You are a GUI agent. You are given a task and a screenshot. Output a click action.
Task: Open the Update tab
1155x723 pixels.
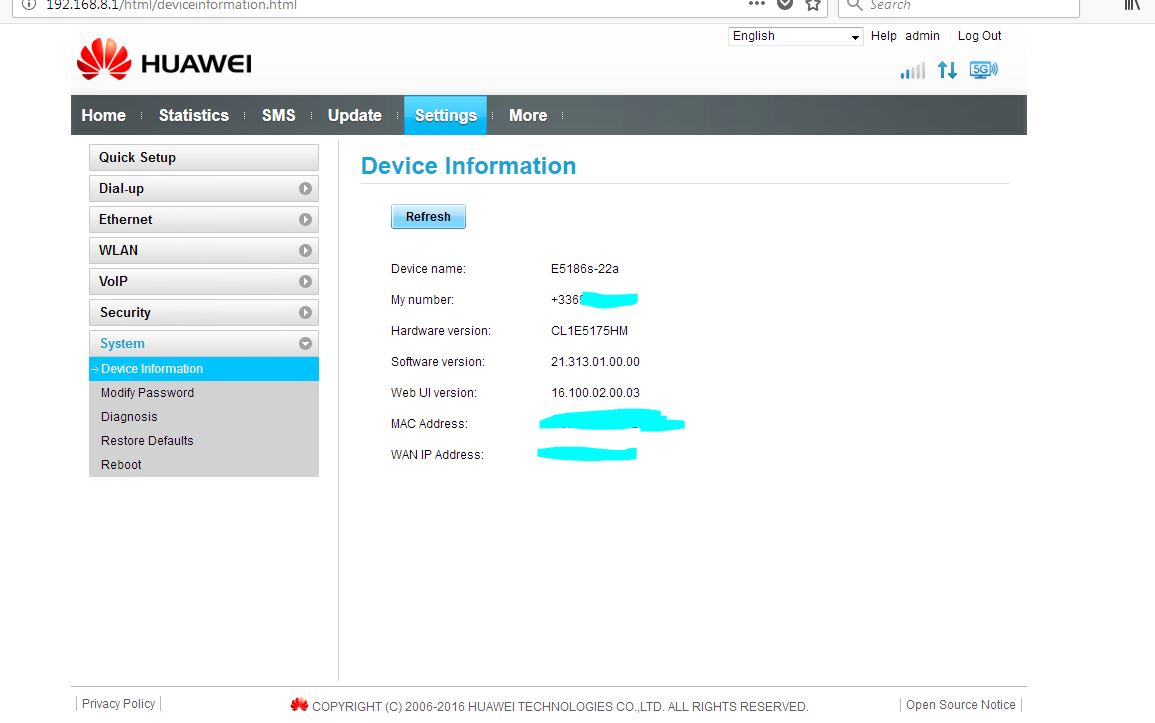[354, 116]
